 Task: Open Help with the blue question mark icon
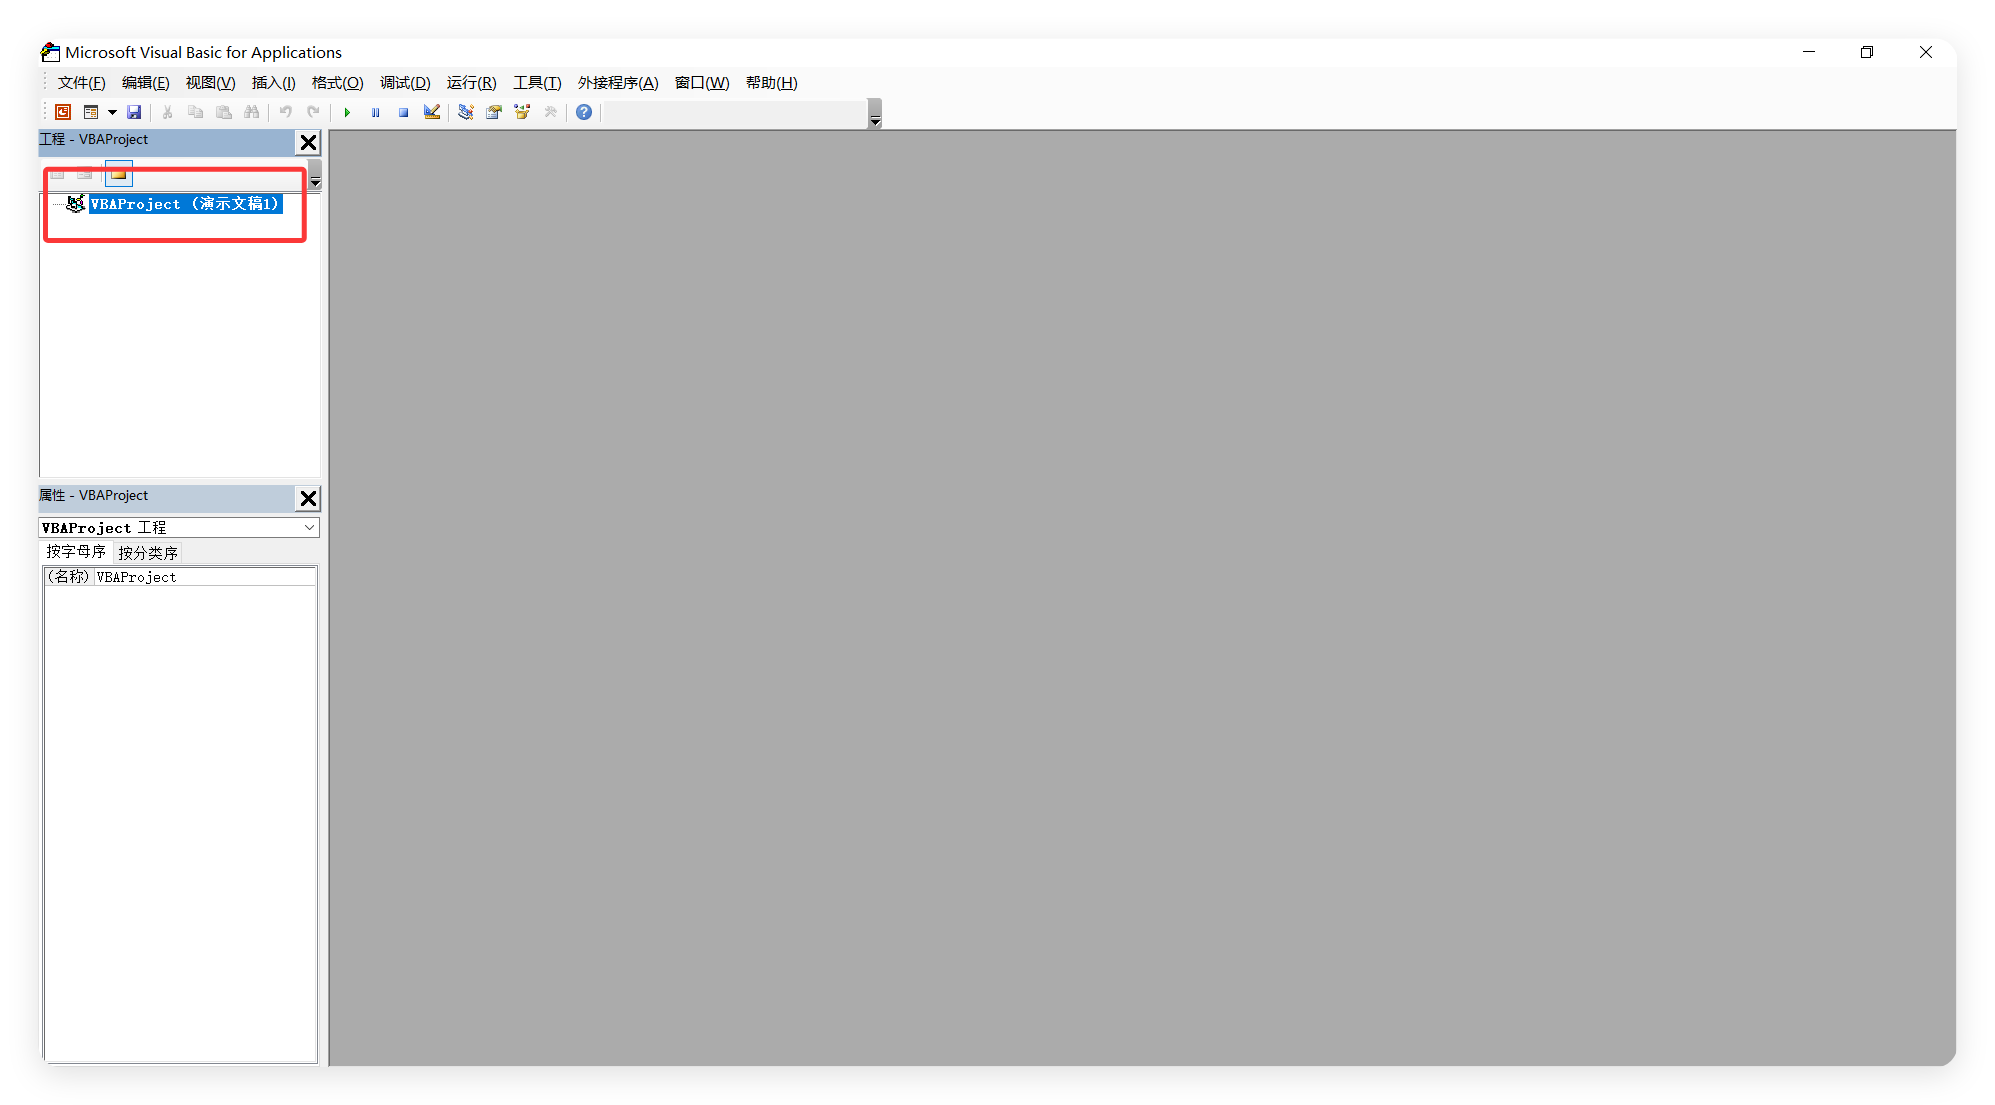(x=583, y=112)
